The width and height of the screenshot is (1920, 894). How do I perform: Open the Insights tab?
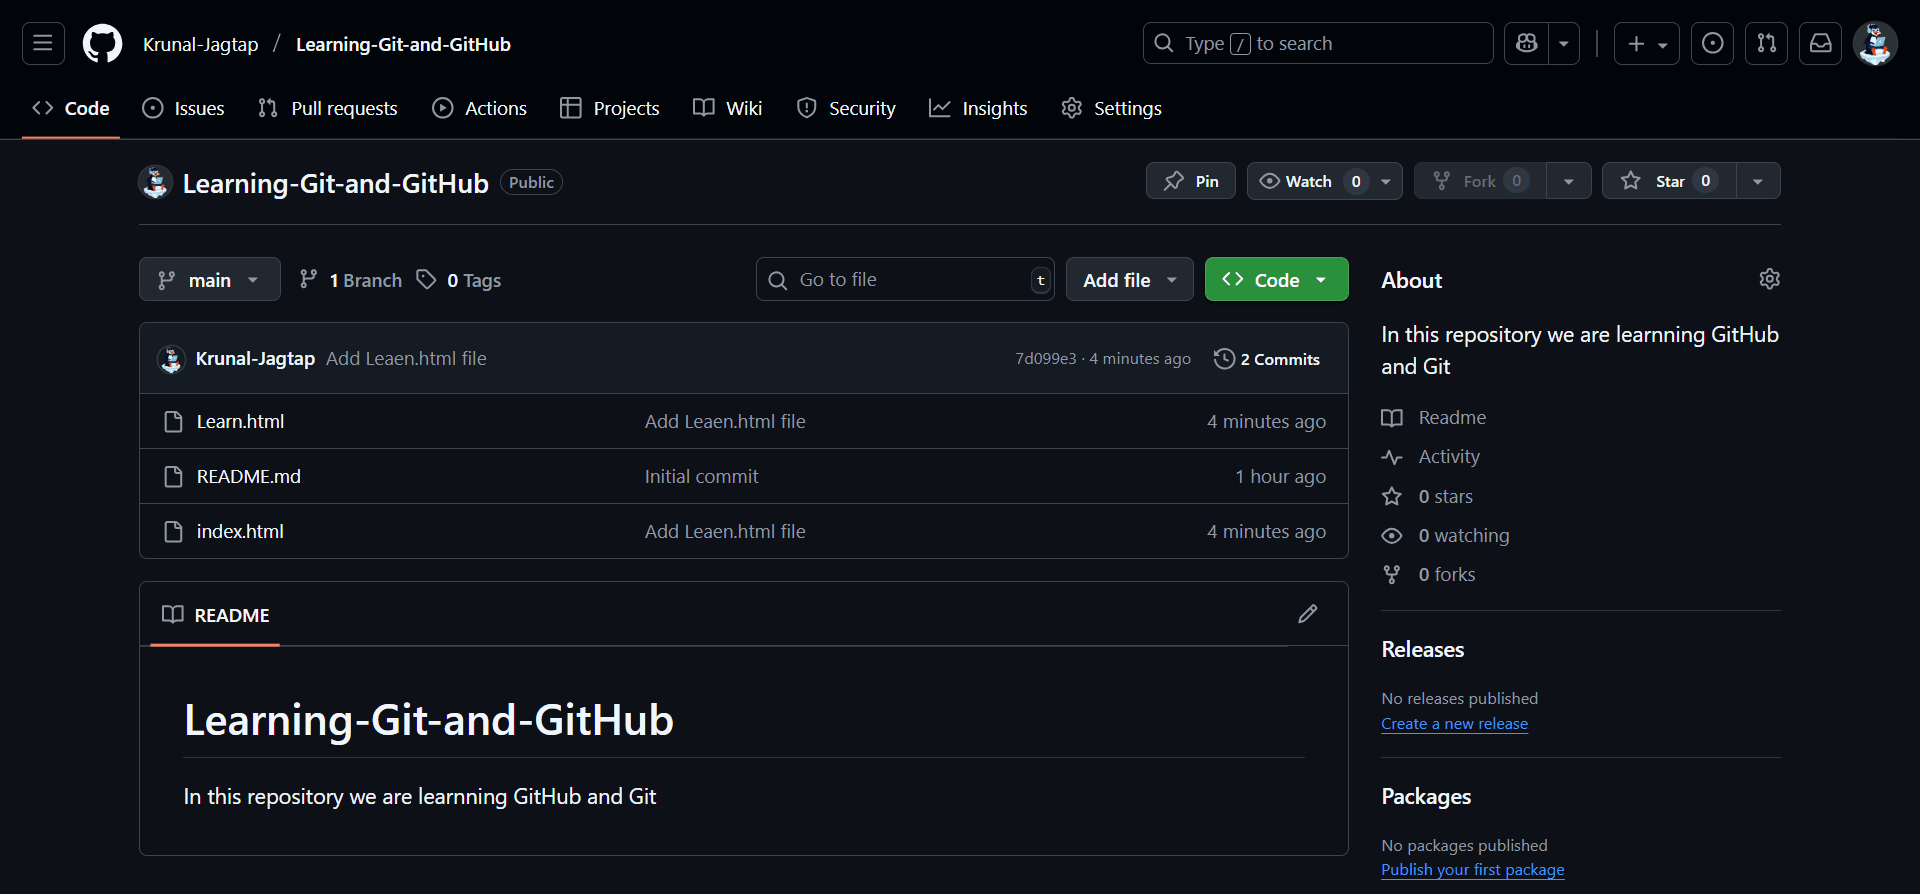[x=978, y=108]
